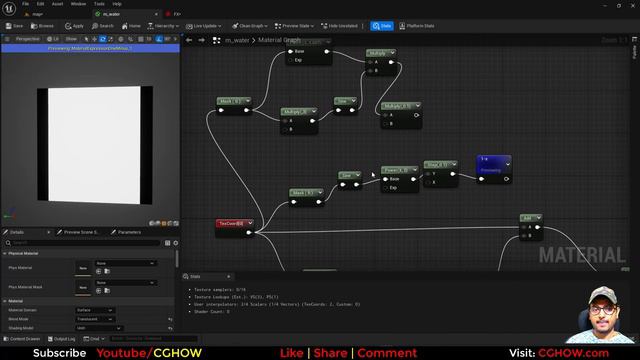Open the Details property matrix grid icon

point(167,243)
